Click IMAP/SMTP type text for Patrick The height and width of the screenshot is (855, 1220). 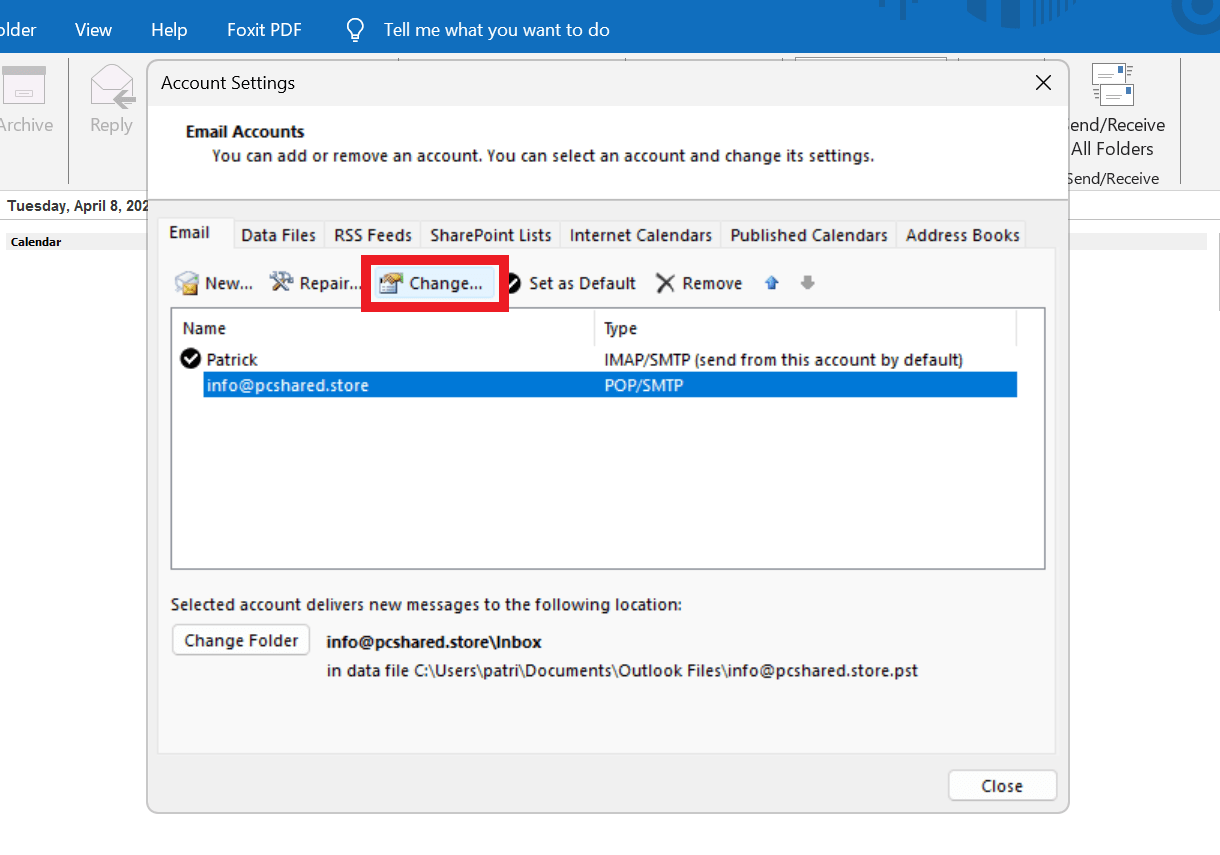pyautogui.click(x=783, y=359)
